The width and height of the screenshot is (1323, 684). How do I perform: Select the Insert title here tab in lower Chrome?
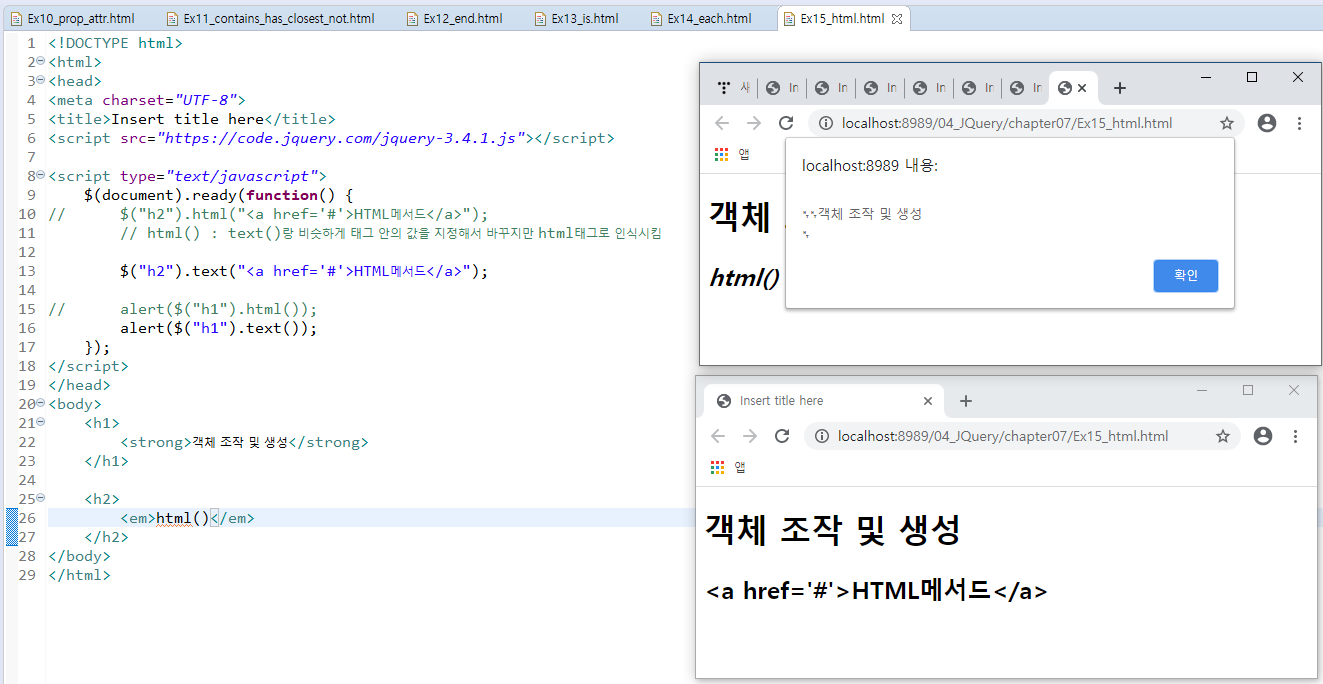tap(820, 401)
